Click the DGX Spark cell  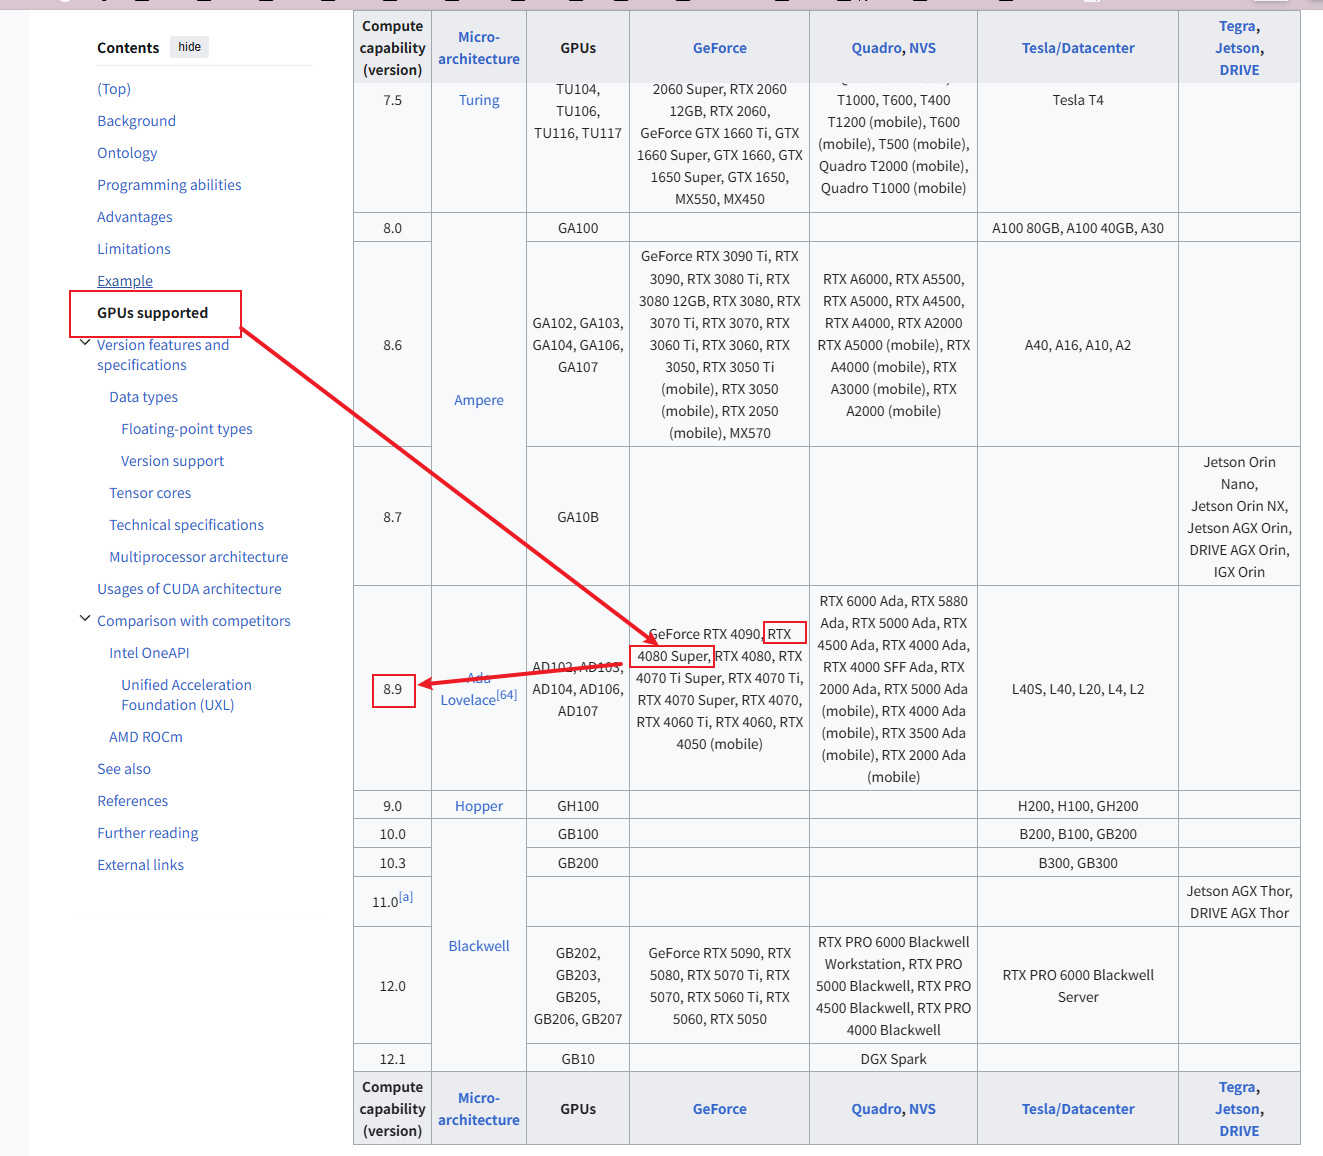tap(894, 1059)
